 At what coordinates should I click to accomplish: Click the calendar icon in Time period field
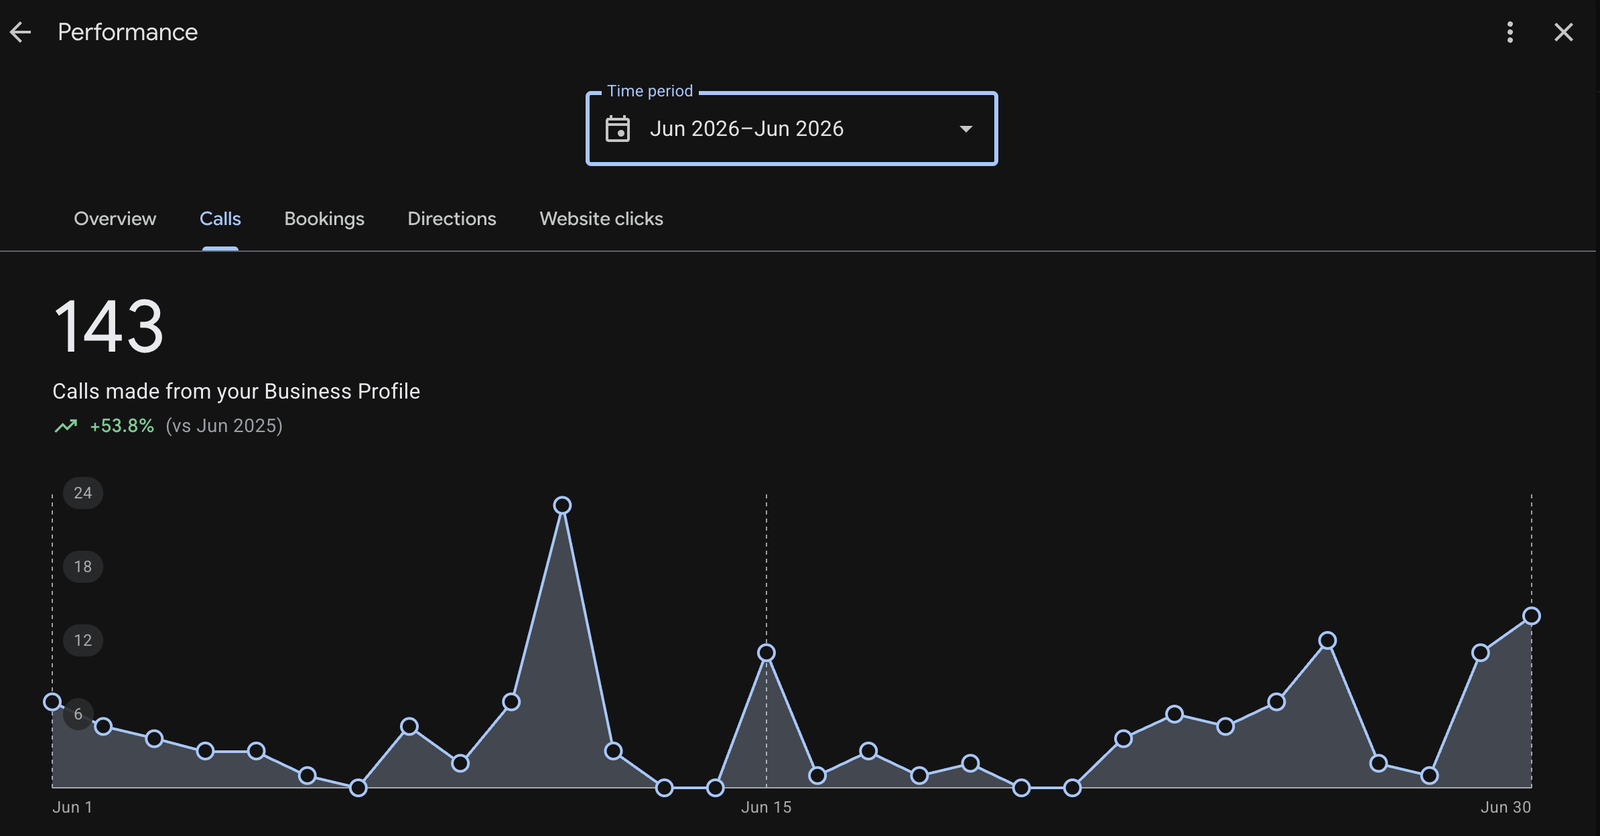point(618,129)
